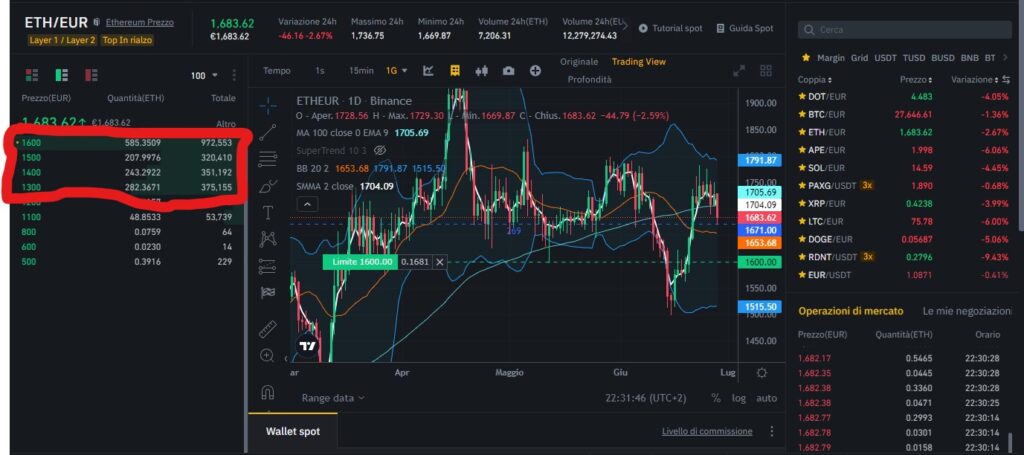Viewport: 1024px width, 455px height.
Task: Unfavorite the SOL/EUR pair star
Action: tap(802, 168)
